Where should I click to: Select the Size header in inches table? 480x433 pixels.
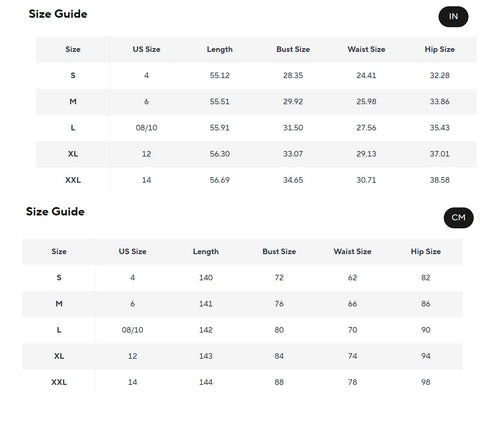coord(73,49)
